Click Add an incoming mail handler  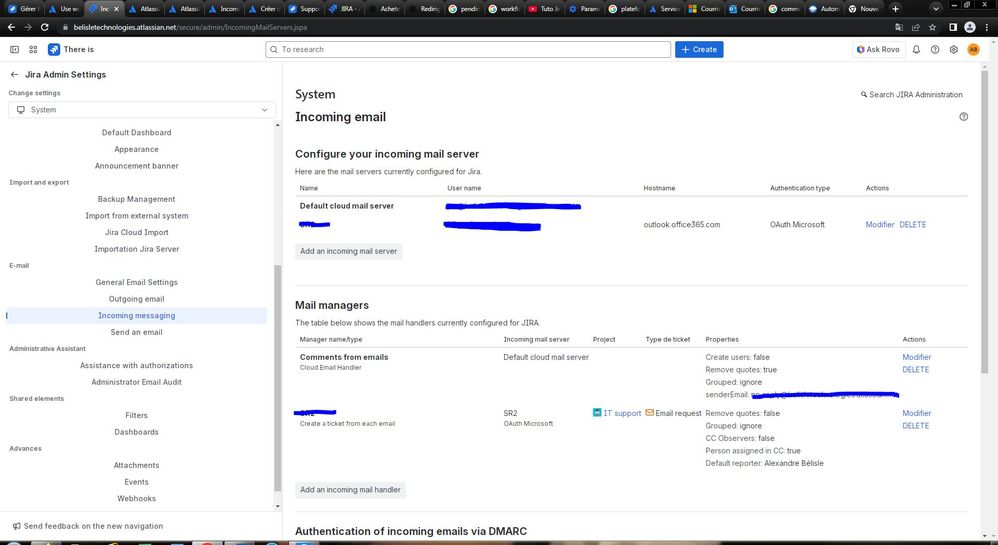(350, 490)
